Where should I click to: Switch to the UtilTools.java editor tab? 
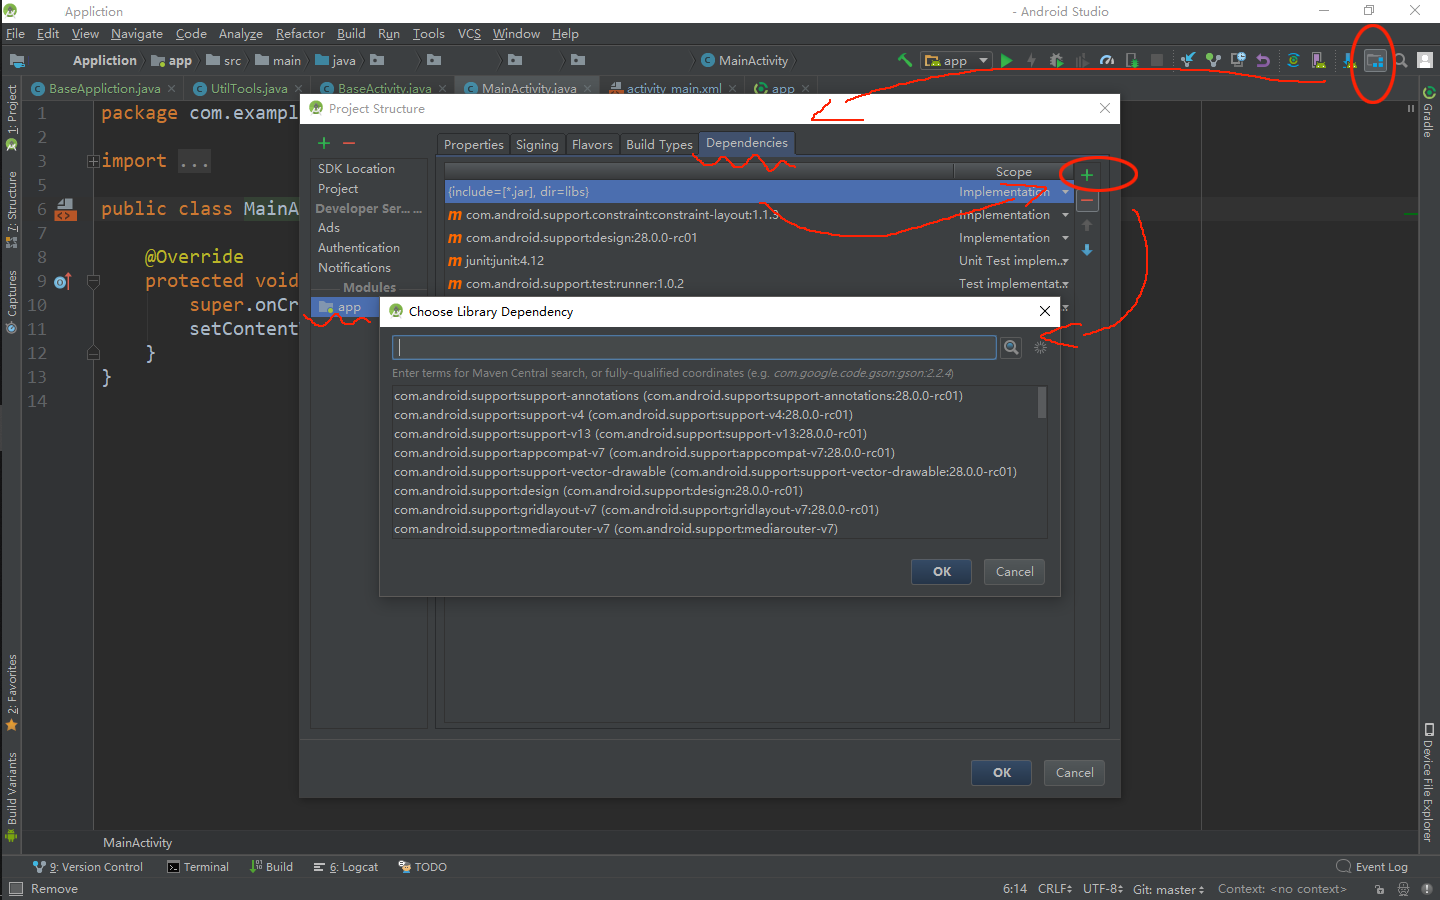pos(248,89)
